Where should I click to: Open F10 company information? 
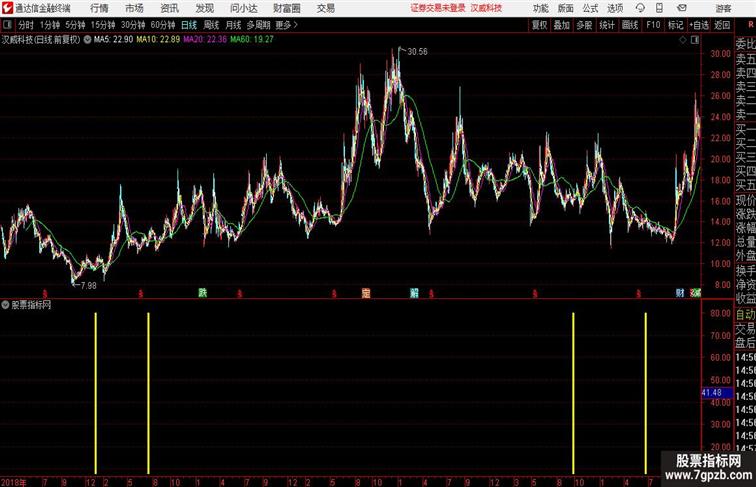(x=653, y=25)
